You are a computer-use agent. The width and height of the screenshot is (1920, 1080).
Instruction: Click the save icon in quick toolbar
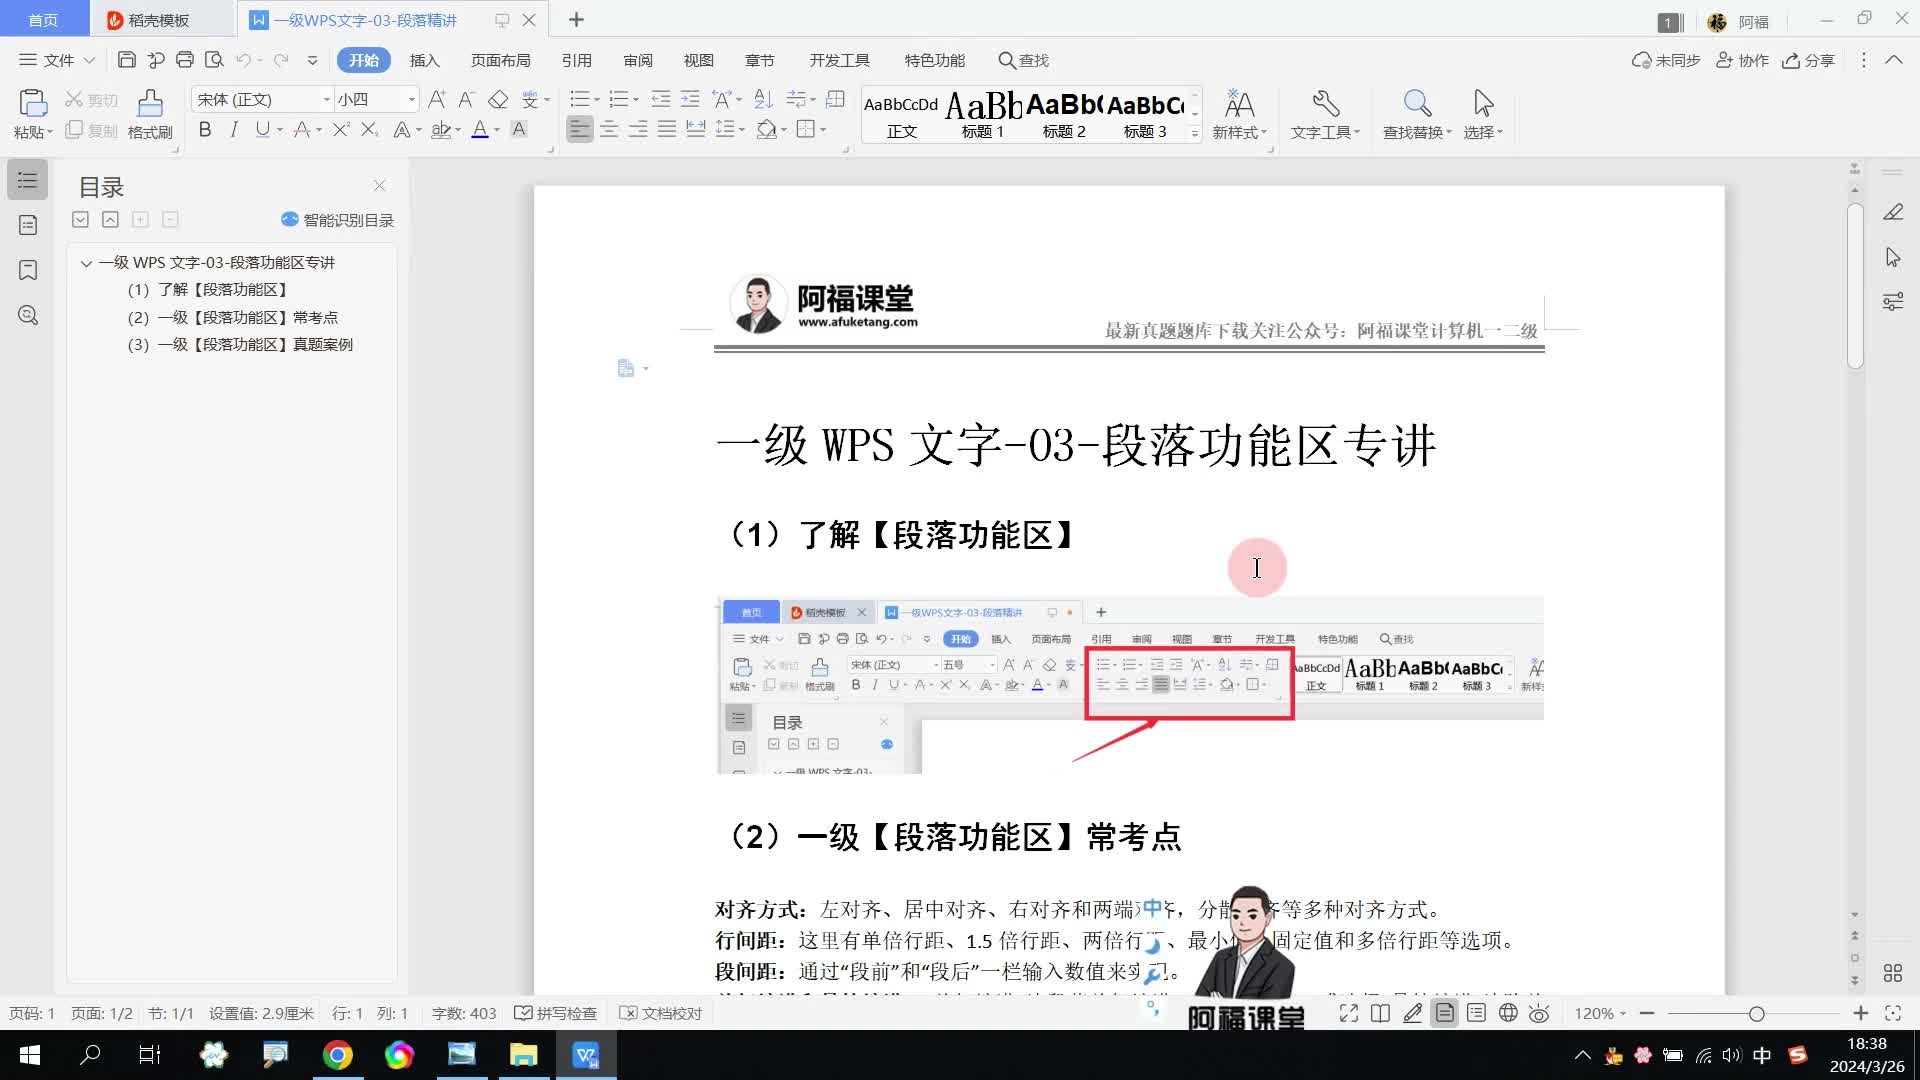pyautogui.click(x=126, y=60)
